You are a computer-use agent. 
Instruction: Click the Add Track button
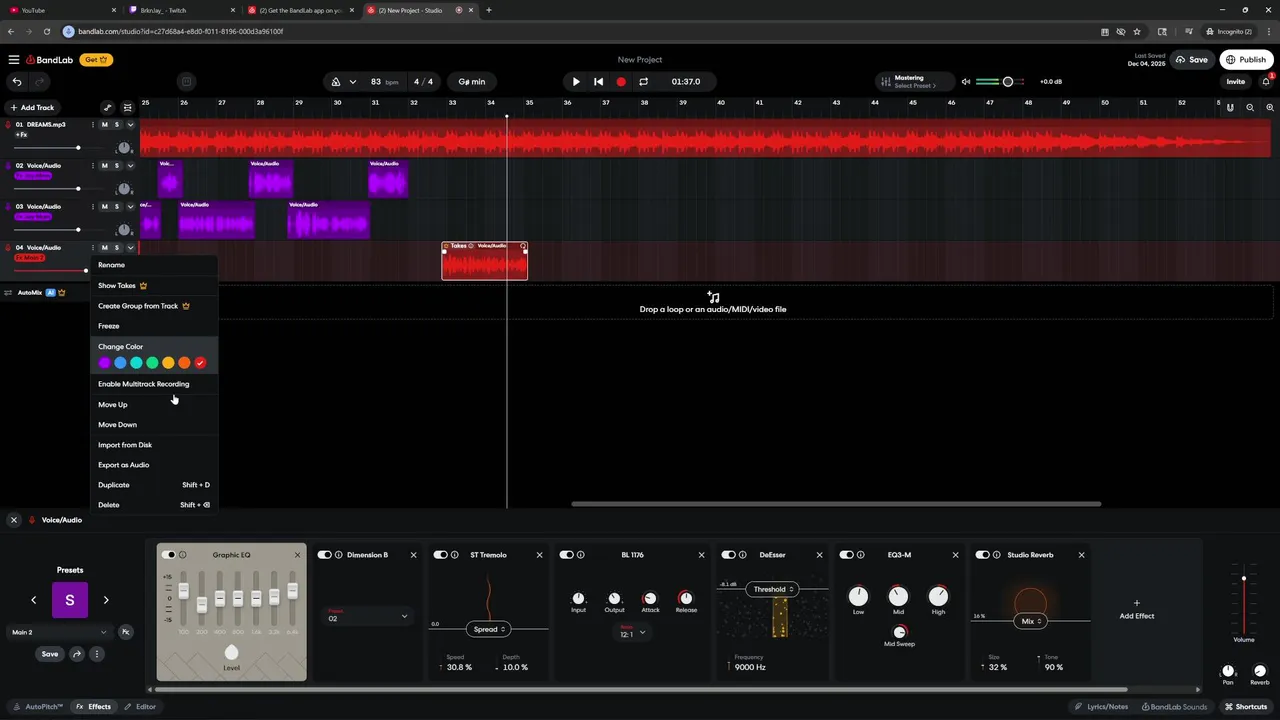32,107
